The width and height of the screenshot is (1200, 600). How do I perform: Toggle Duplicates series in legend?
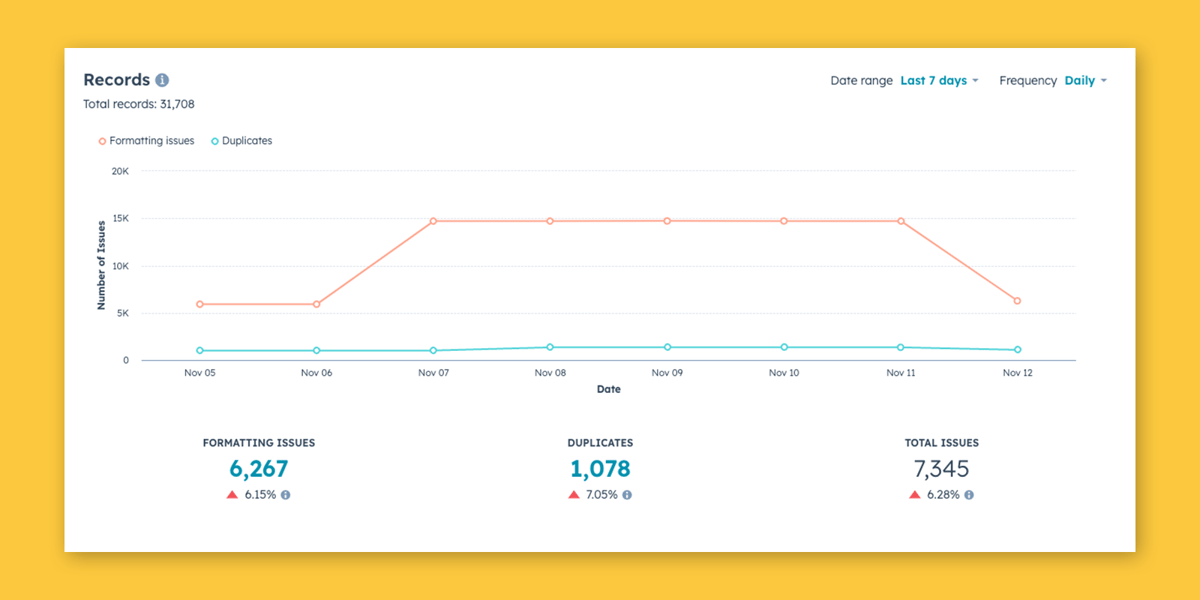point(241,141)
